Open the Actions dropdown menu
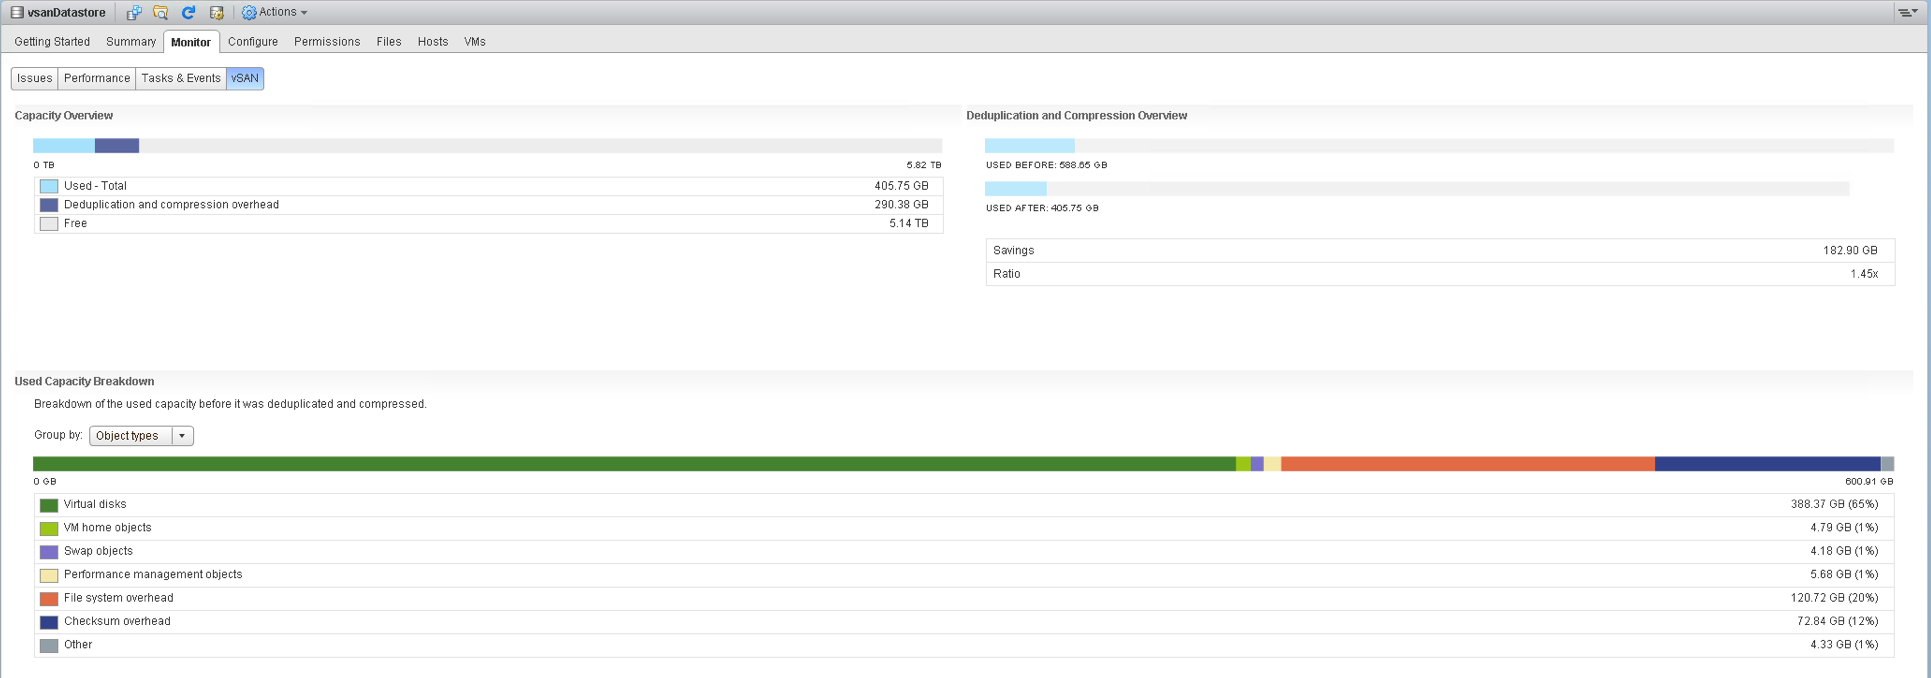This screenshot has width=1931, height=678. [283, 13]
